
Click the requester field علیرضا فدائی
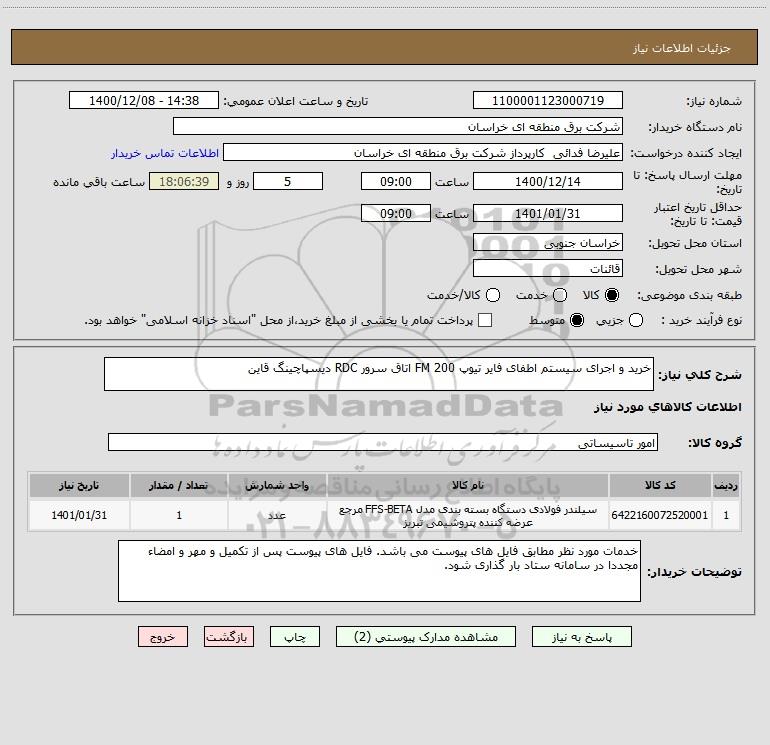pyautogui.click(x=423, y=153)
